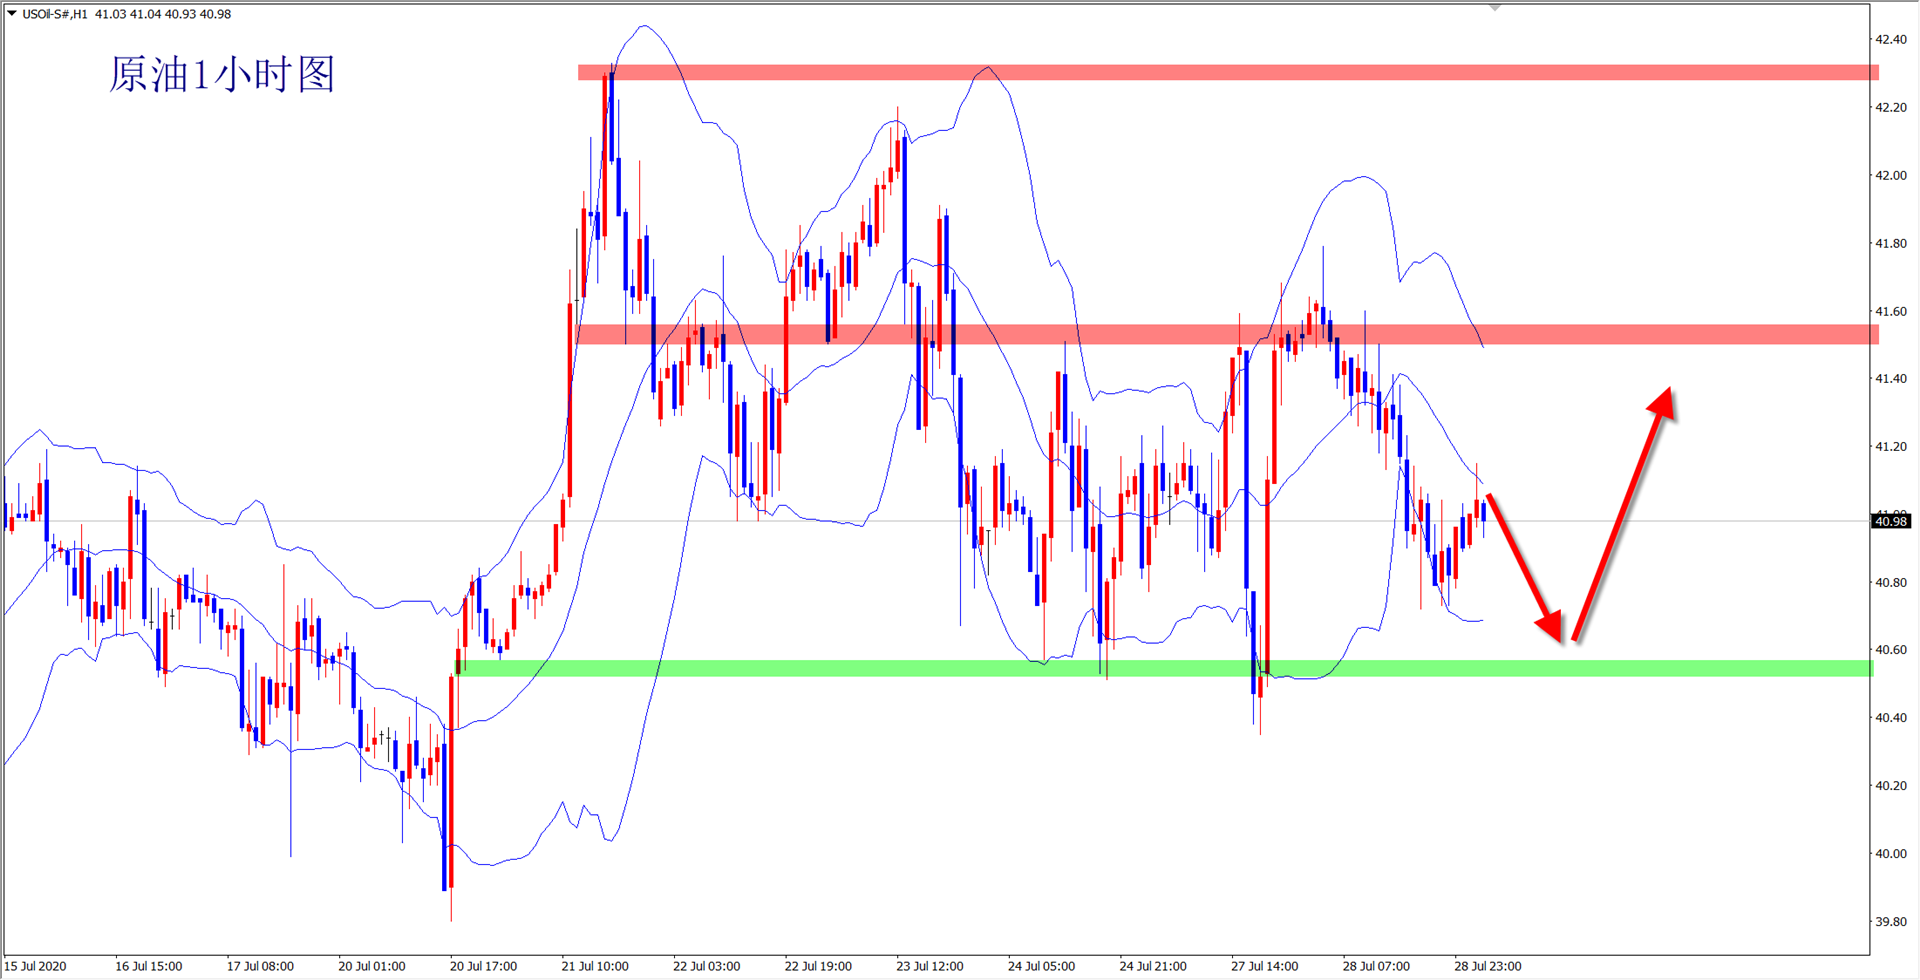Click the 28 Jul 23:00 time label
The width and height of the screenshot is (1920, 980).
(x=1488, y=966)
